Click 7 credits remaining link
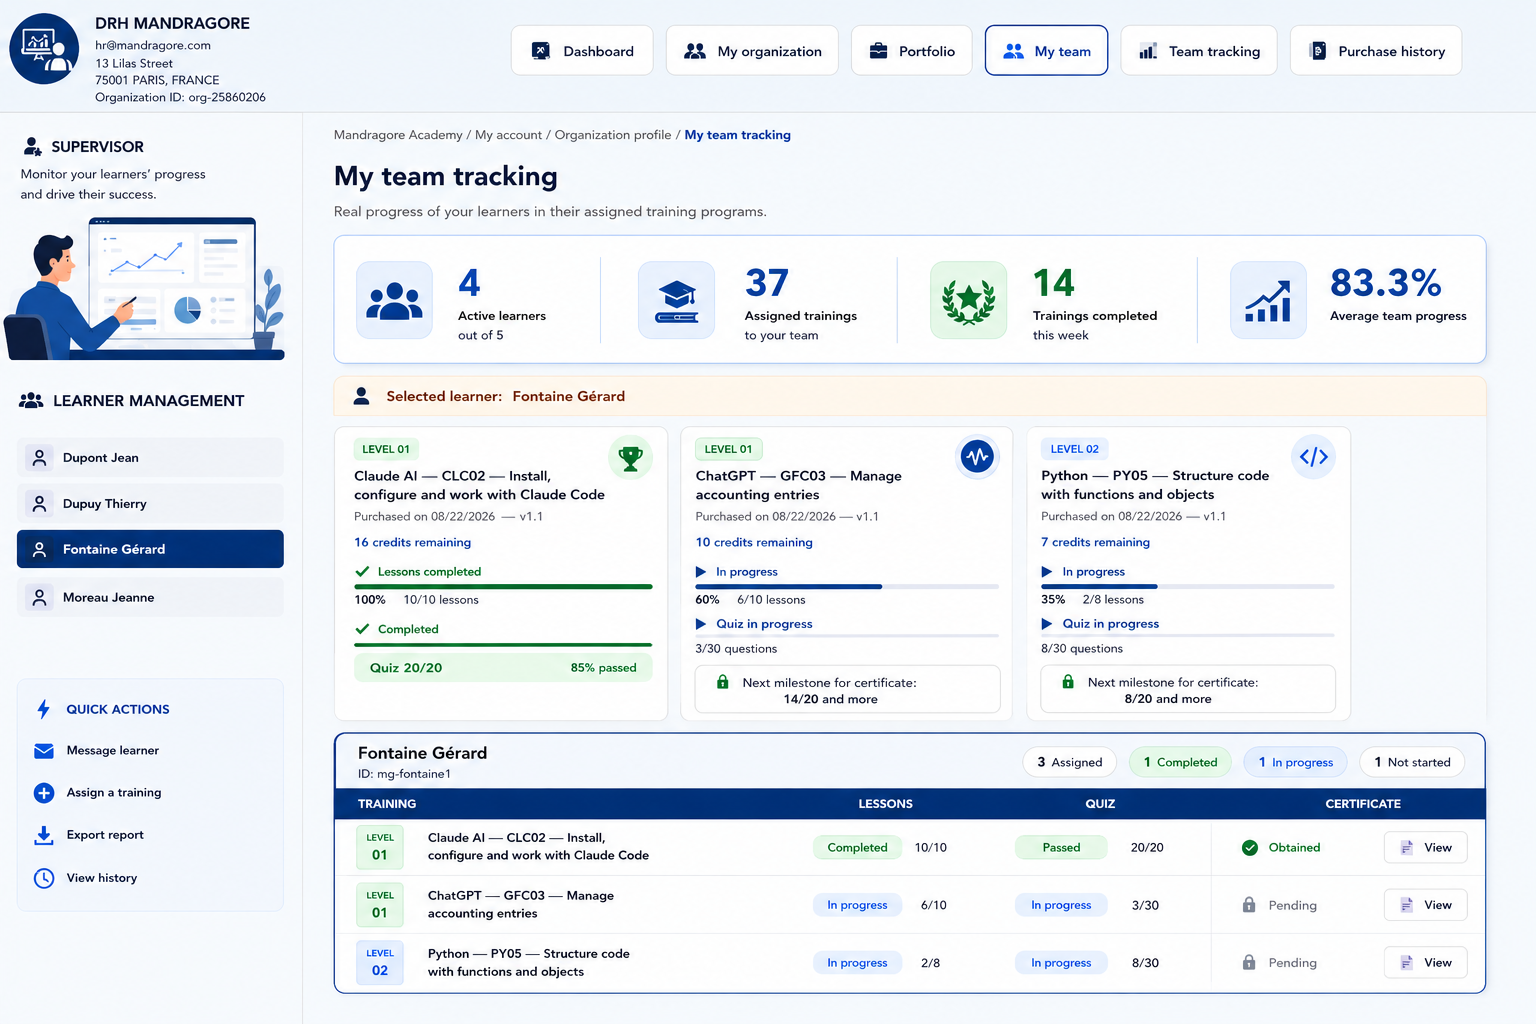1536x1024 pixels. (x=1095, y=542)
